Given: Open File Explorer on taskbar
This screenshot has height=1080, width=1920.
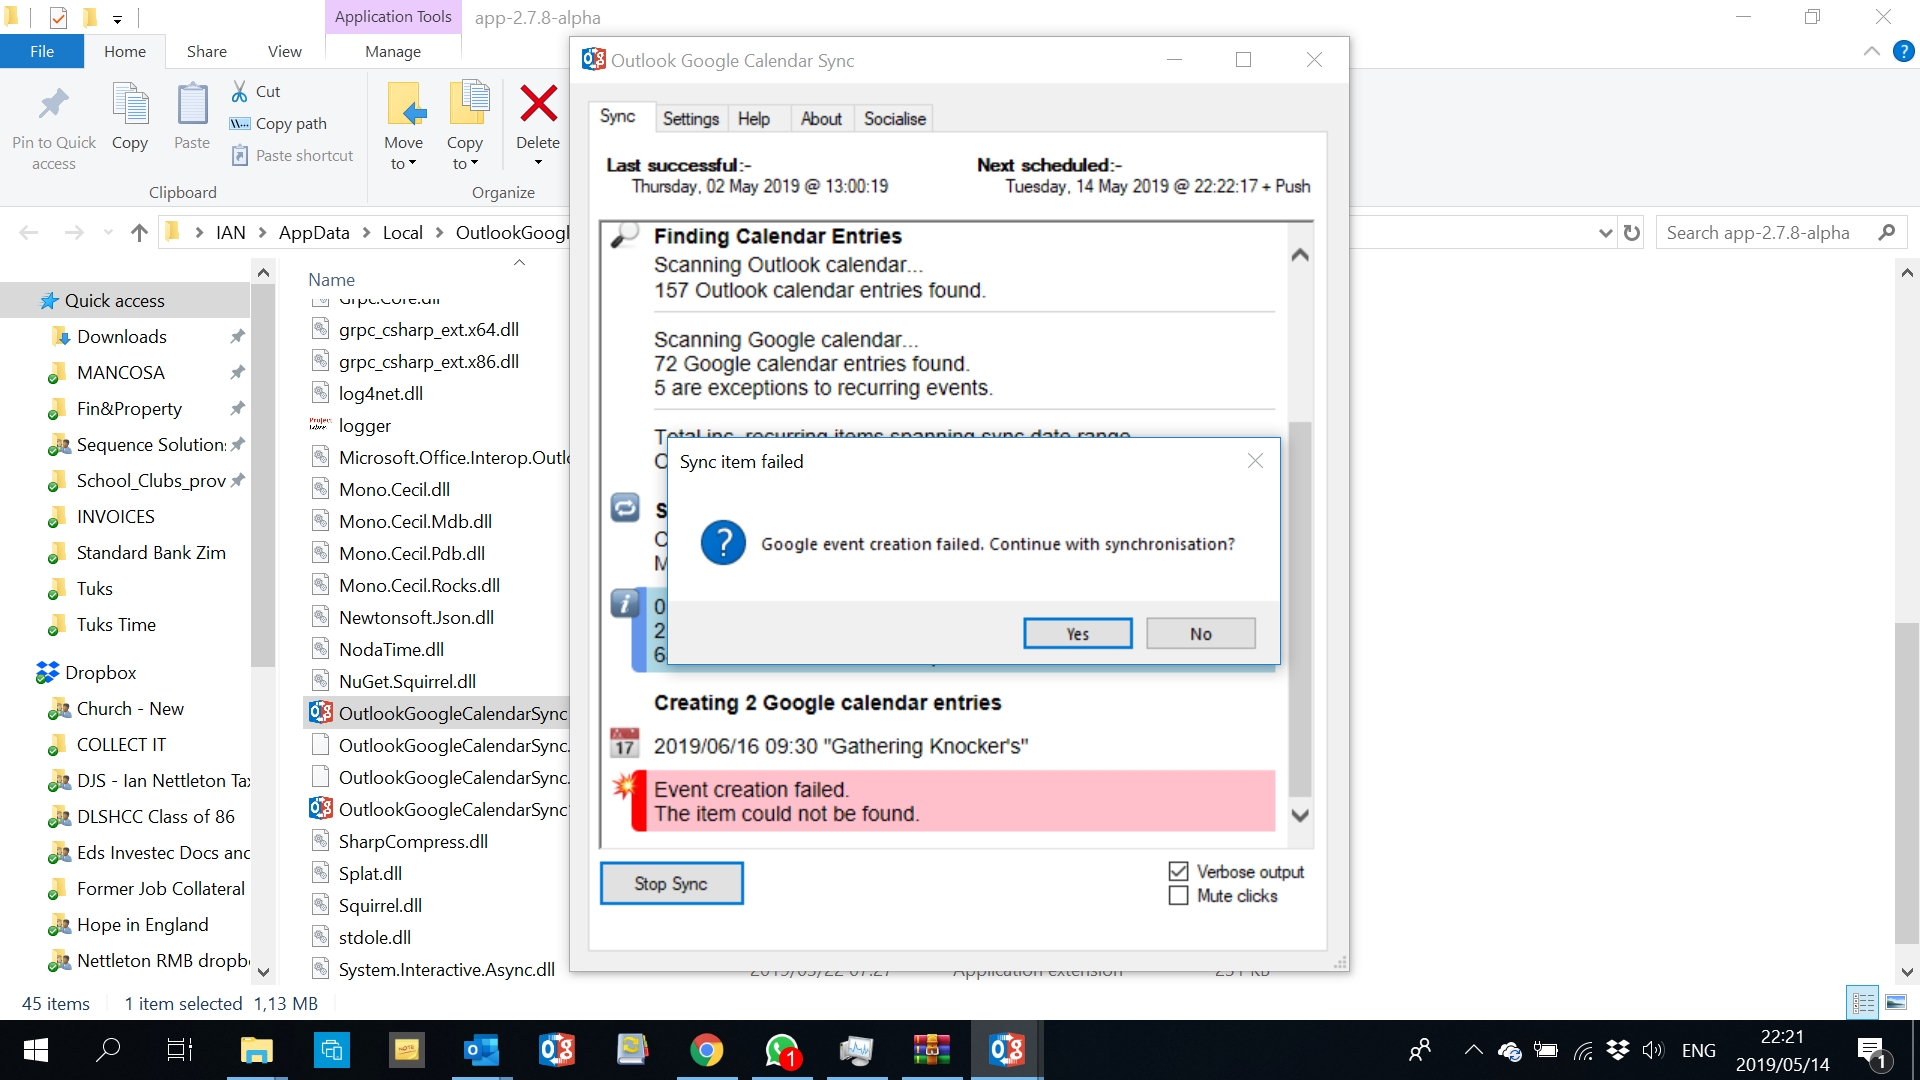Looking at the screenshot, I should [257, 1050].
